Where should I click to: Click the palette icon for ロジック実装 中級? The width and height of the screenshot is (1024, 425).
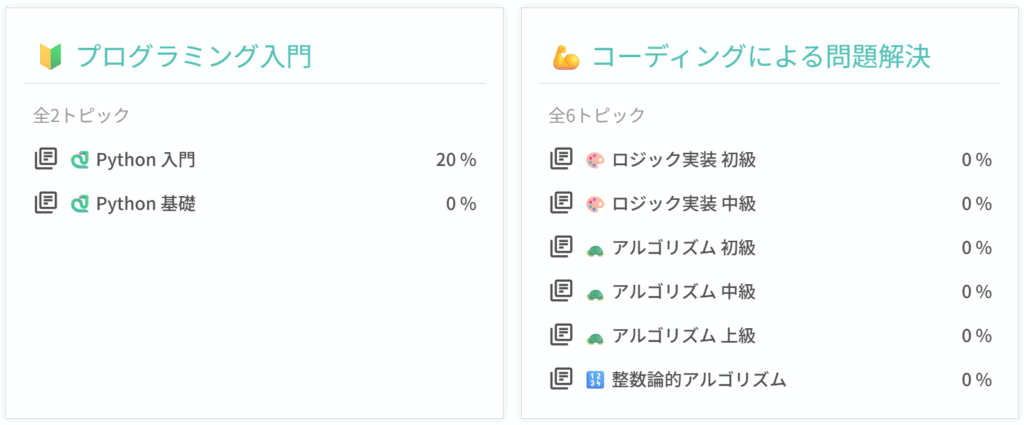tap(595, 204)
